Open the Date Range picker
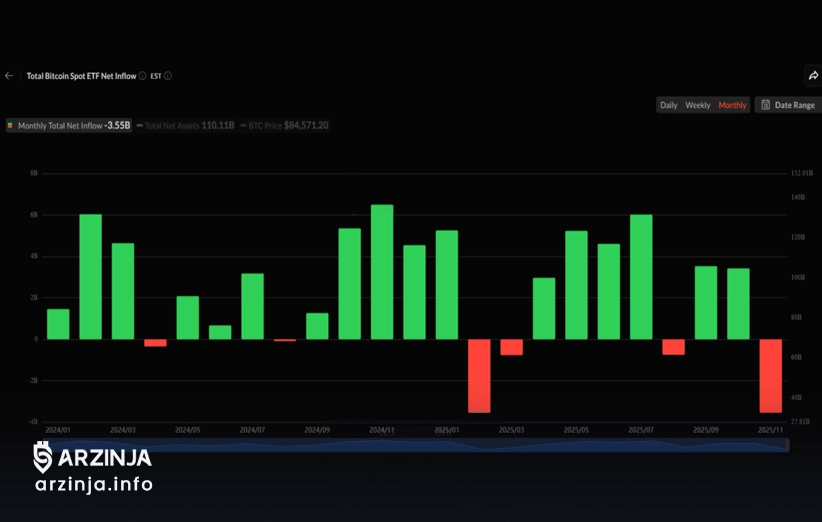Screen dimensions: 822x522 pyautogui.click(x=788, y=105)
